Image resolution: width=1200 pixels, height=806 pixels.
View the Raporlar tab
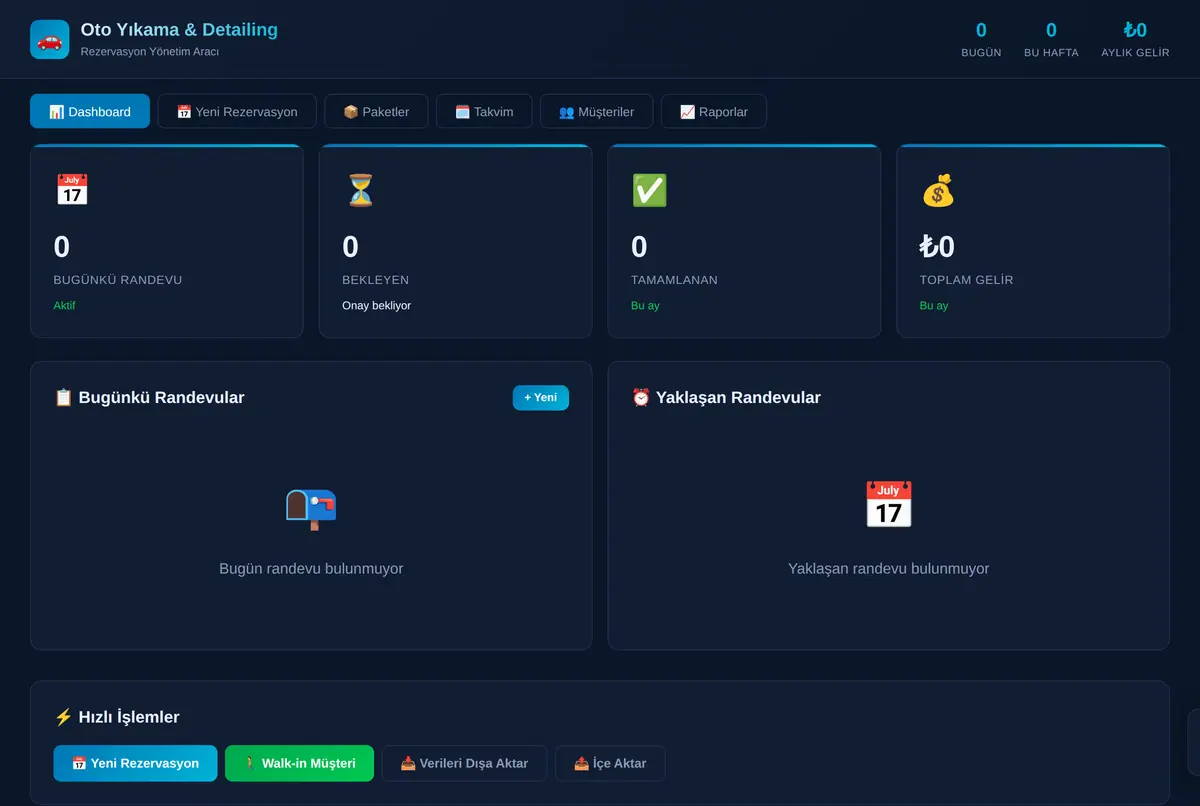pos(714,111)
